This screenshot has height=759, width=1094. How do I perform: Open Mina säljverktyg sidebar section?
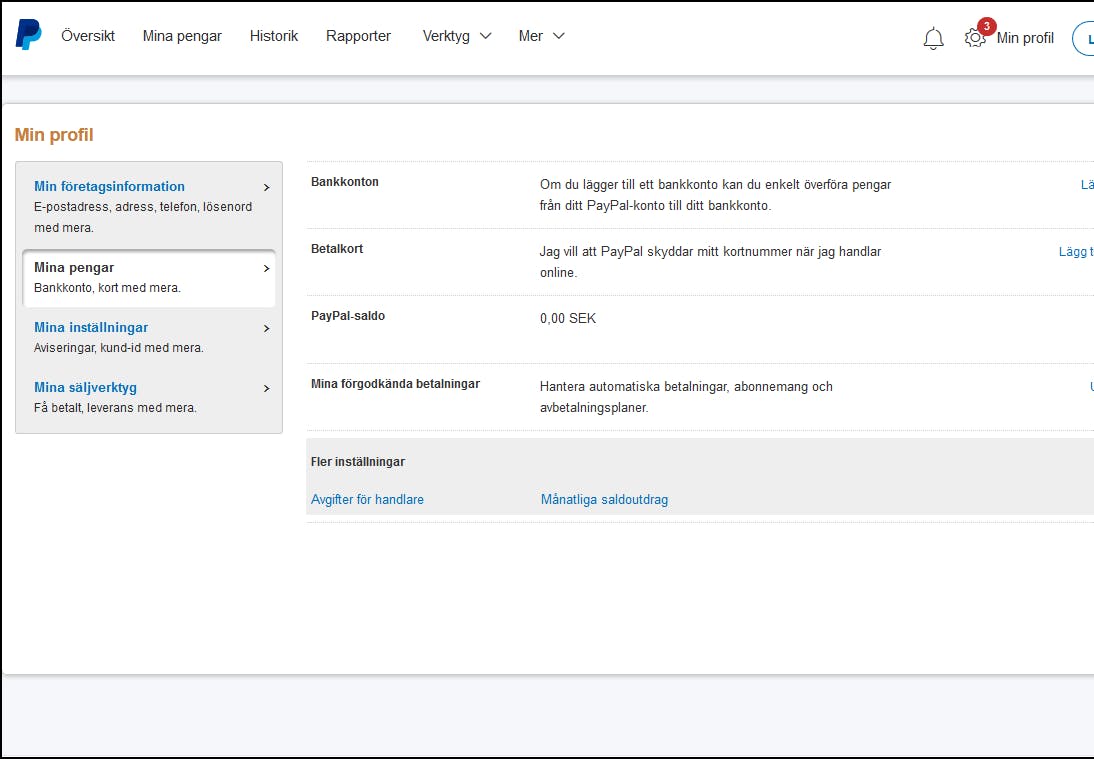[85, 387]
